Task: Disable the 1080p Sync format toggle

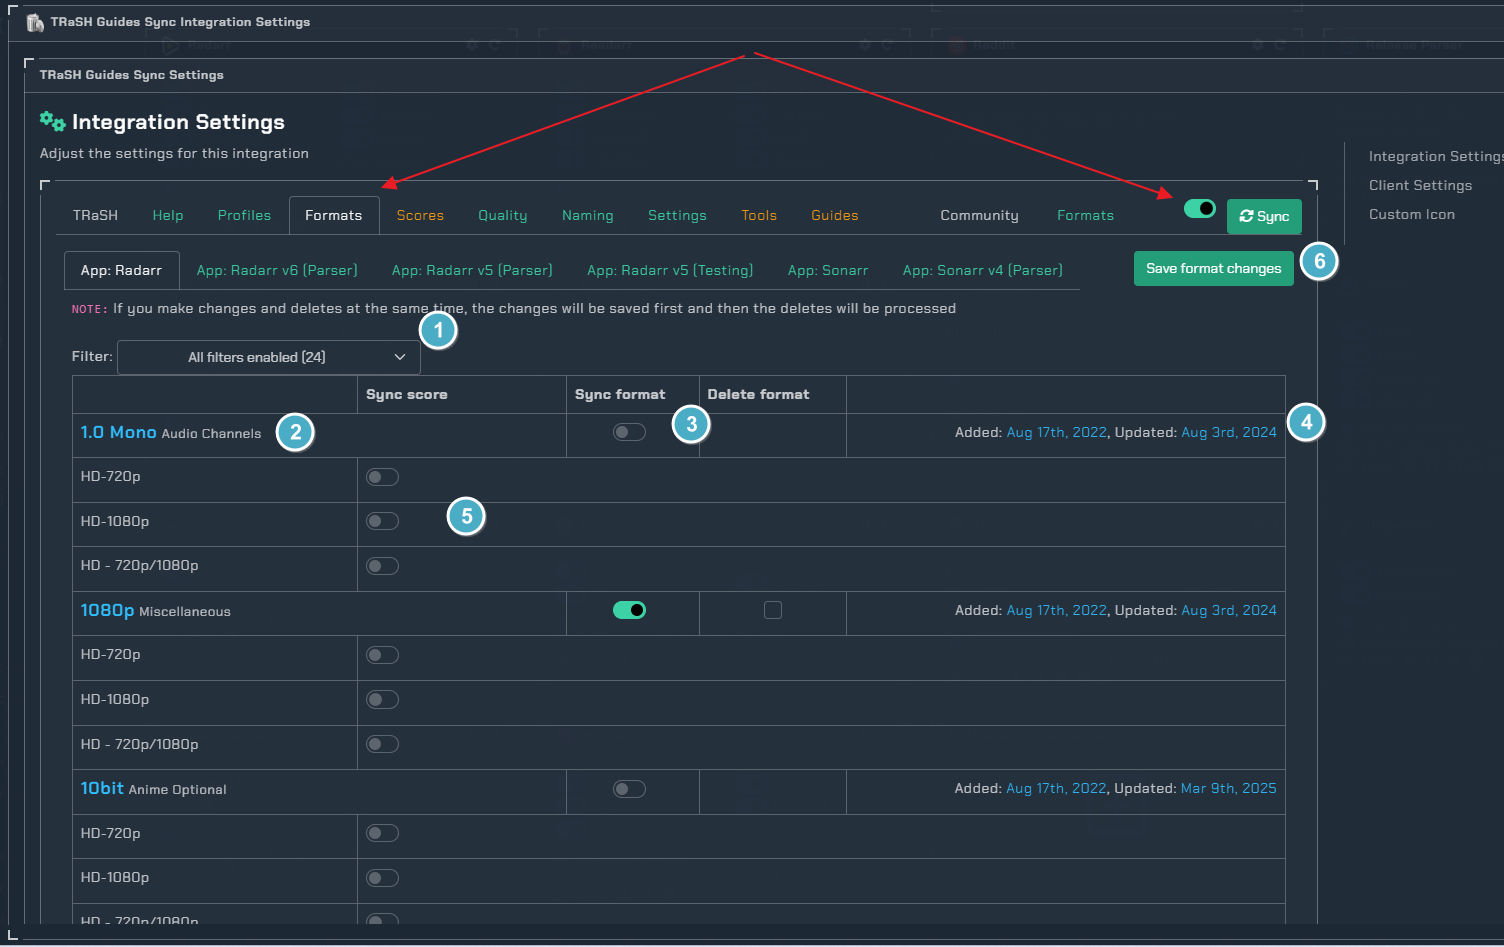Action: (x=629, y=610)
